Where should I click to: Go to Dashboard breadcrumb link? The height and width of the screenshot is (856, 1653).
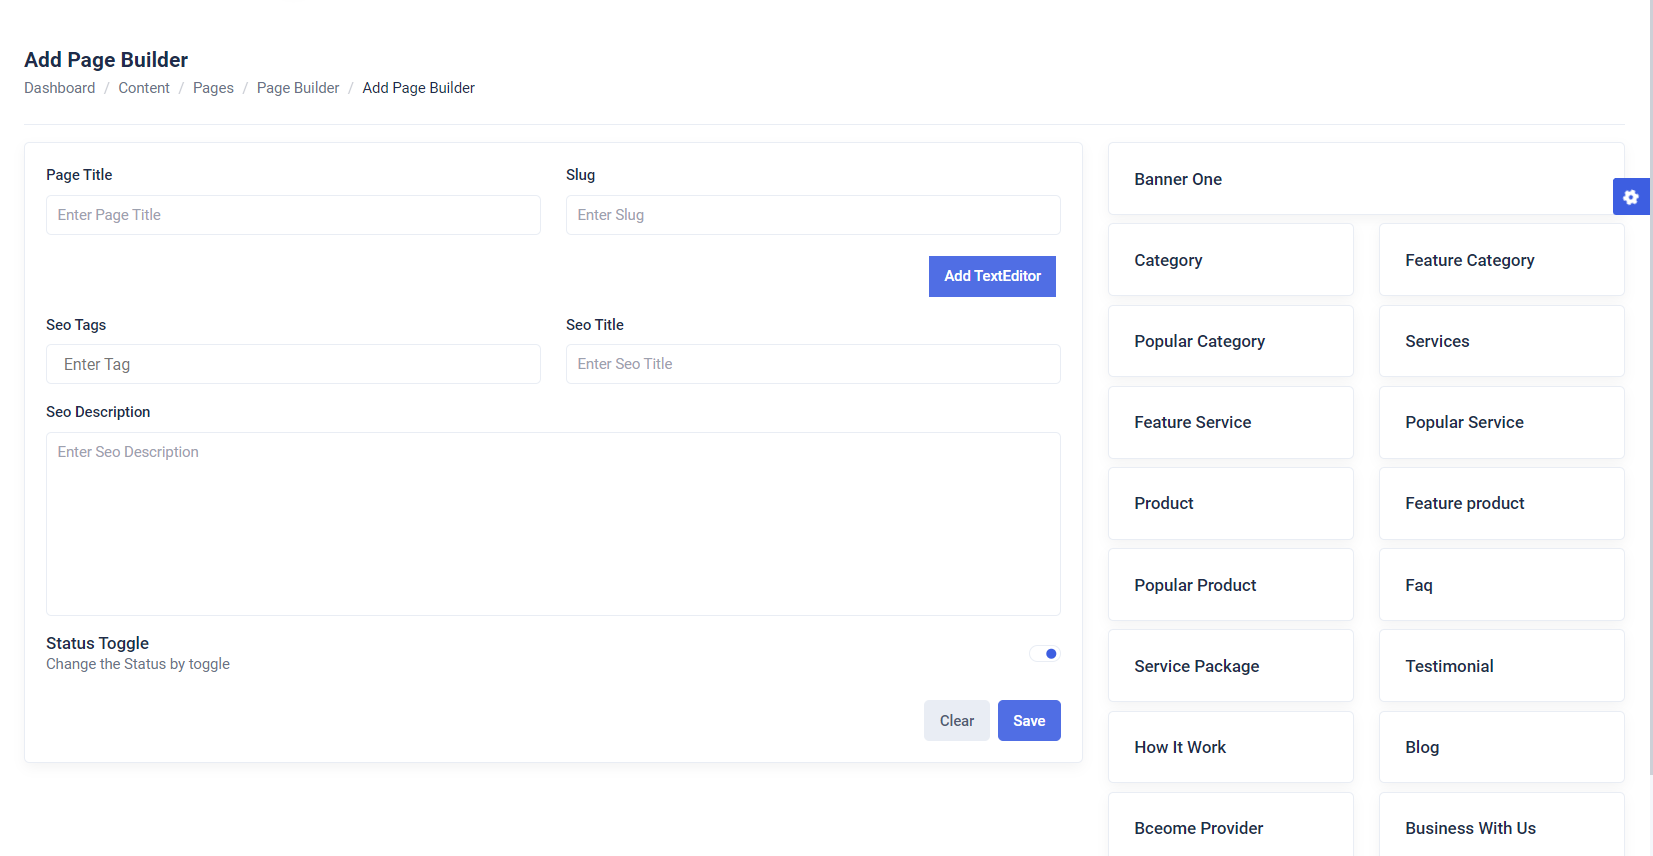pyautogui.click(x=60, y=88)
